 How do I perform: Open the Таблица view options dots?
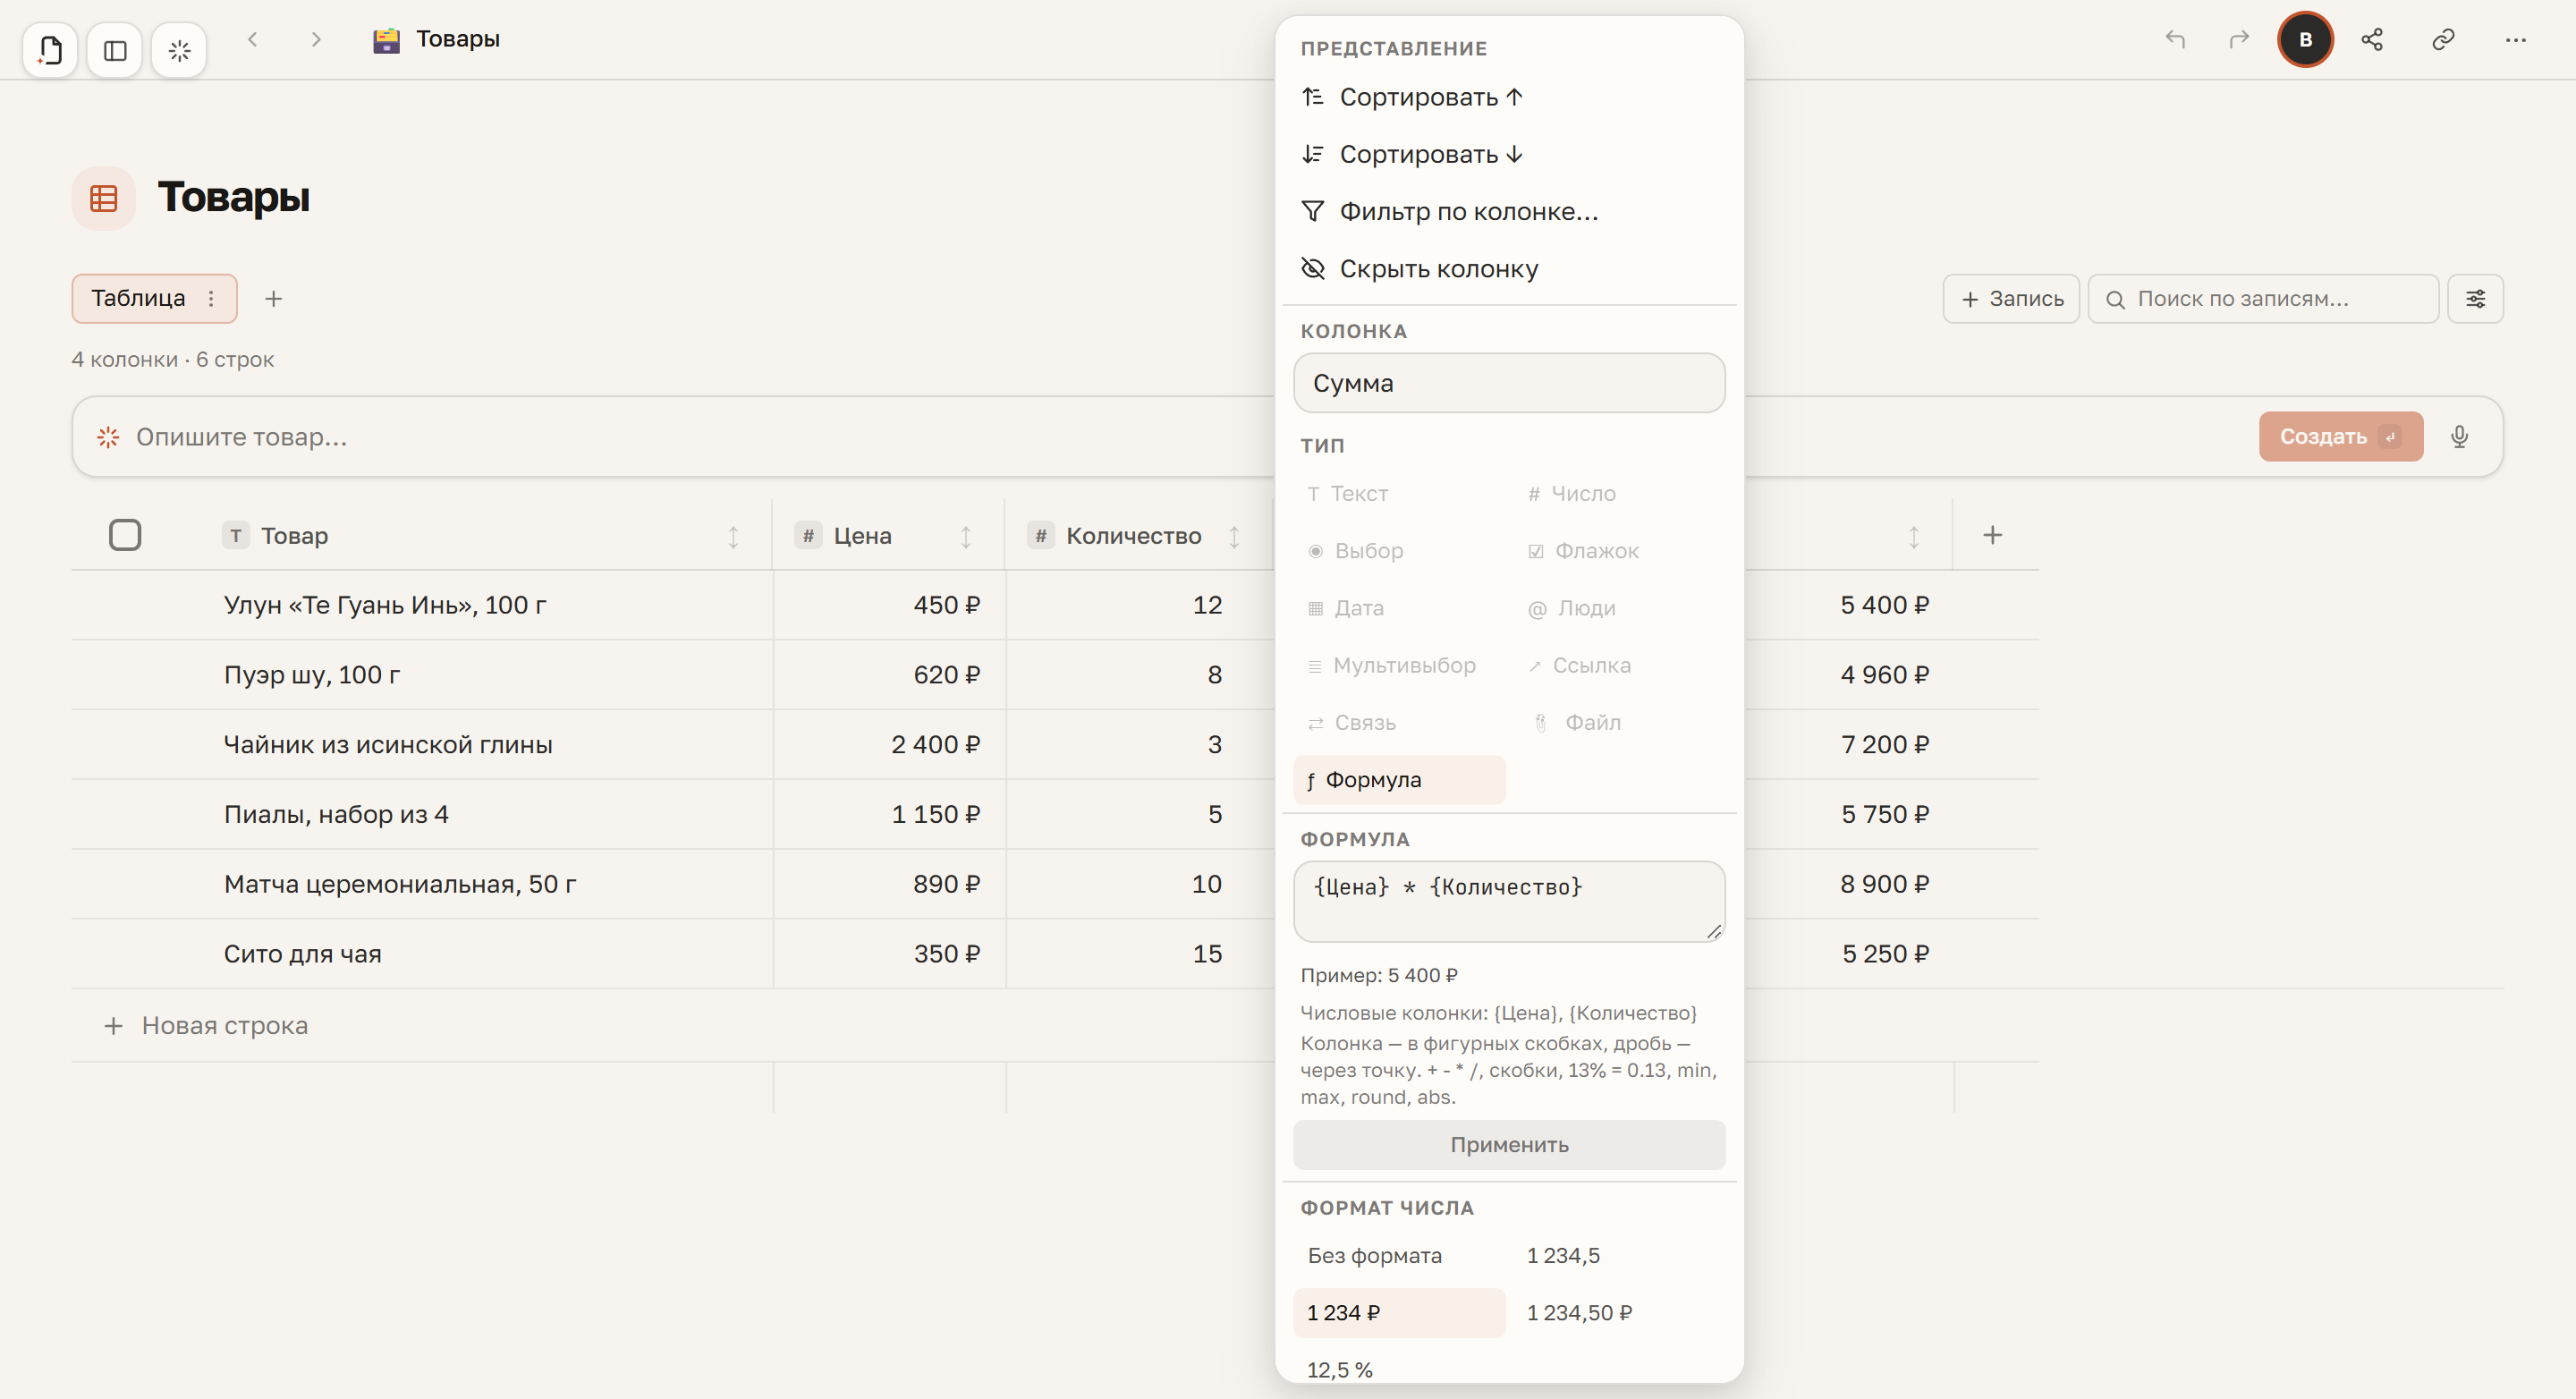click(x=211, y=298)
